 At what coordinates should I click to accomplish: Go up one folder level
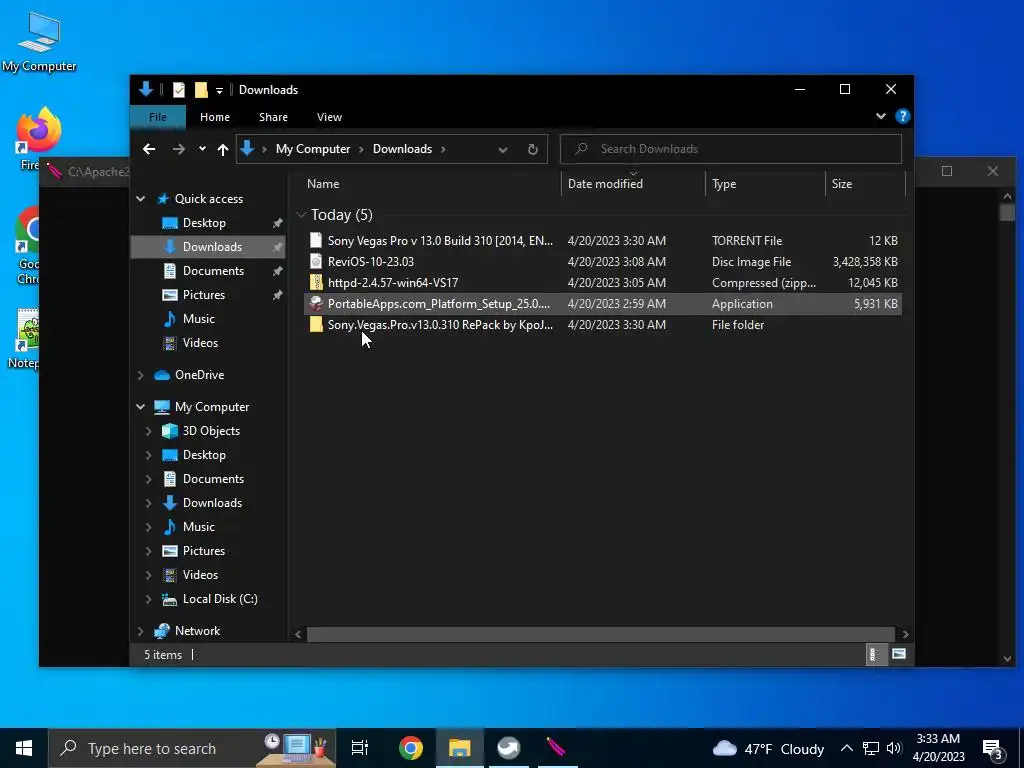tap(223, 149)
